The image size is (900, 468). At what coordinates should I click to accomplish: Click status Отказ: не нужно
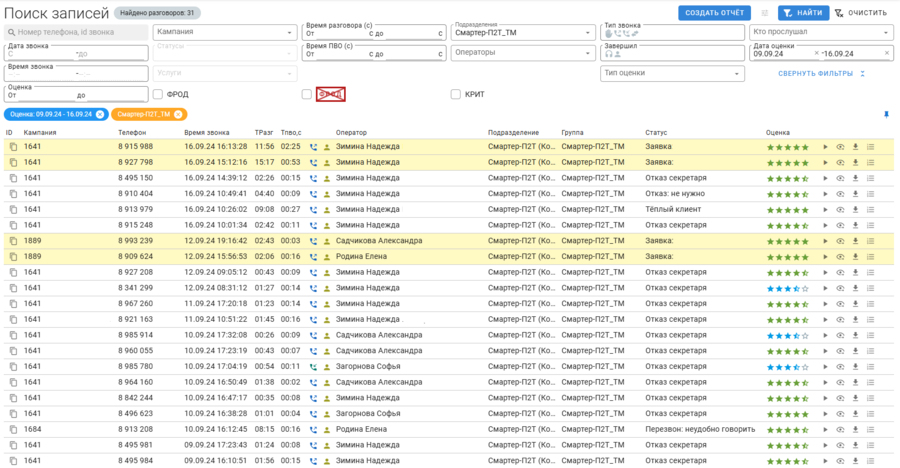pyautogui.click(x=674, y=194)
